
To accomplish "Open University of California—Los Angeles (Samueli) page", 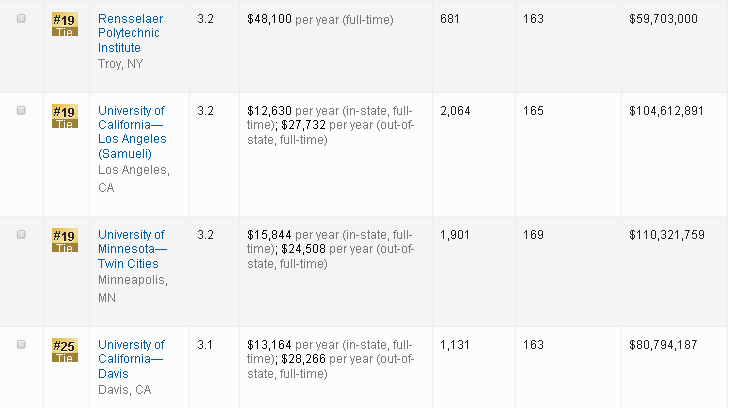I will (x=132, y=131).
